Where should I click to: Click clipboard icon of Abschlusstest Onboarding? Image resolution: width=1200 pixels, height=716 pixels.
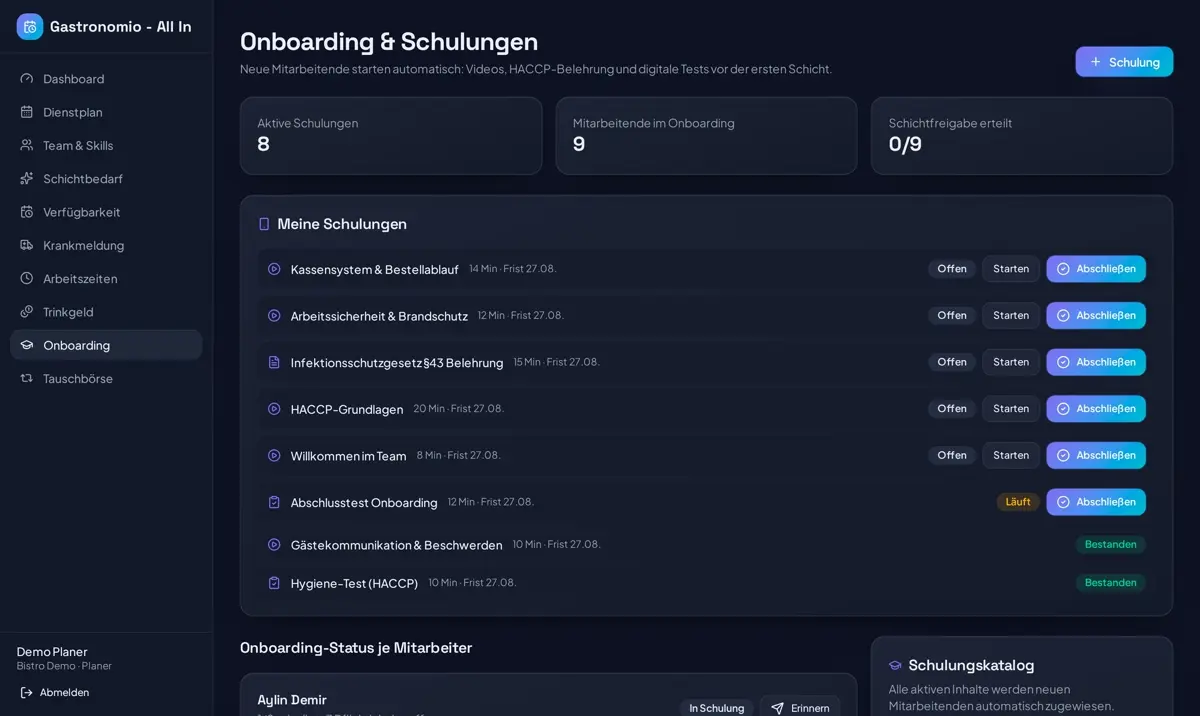[x=274, y=502]
